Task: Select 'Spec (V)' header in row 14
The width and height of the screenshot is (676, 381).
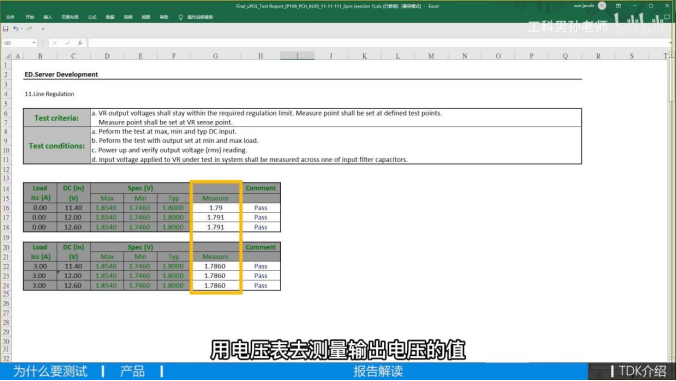Action: [x=140, y=188]
